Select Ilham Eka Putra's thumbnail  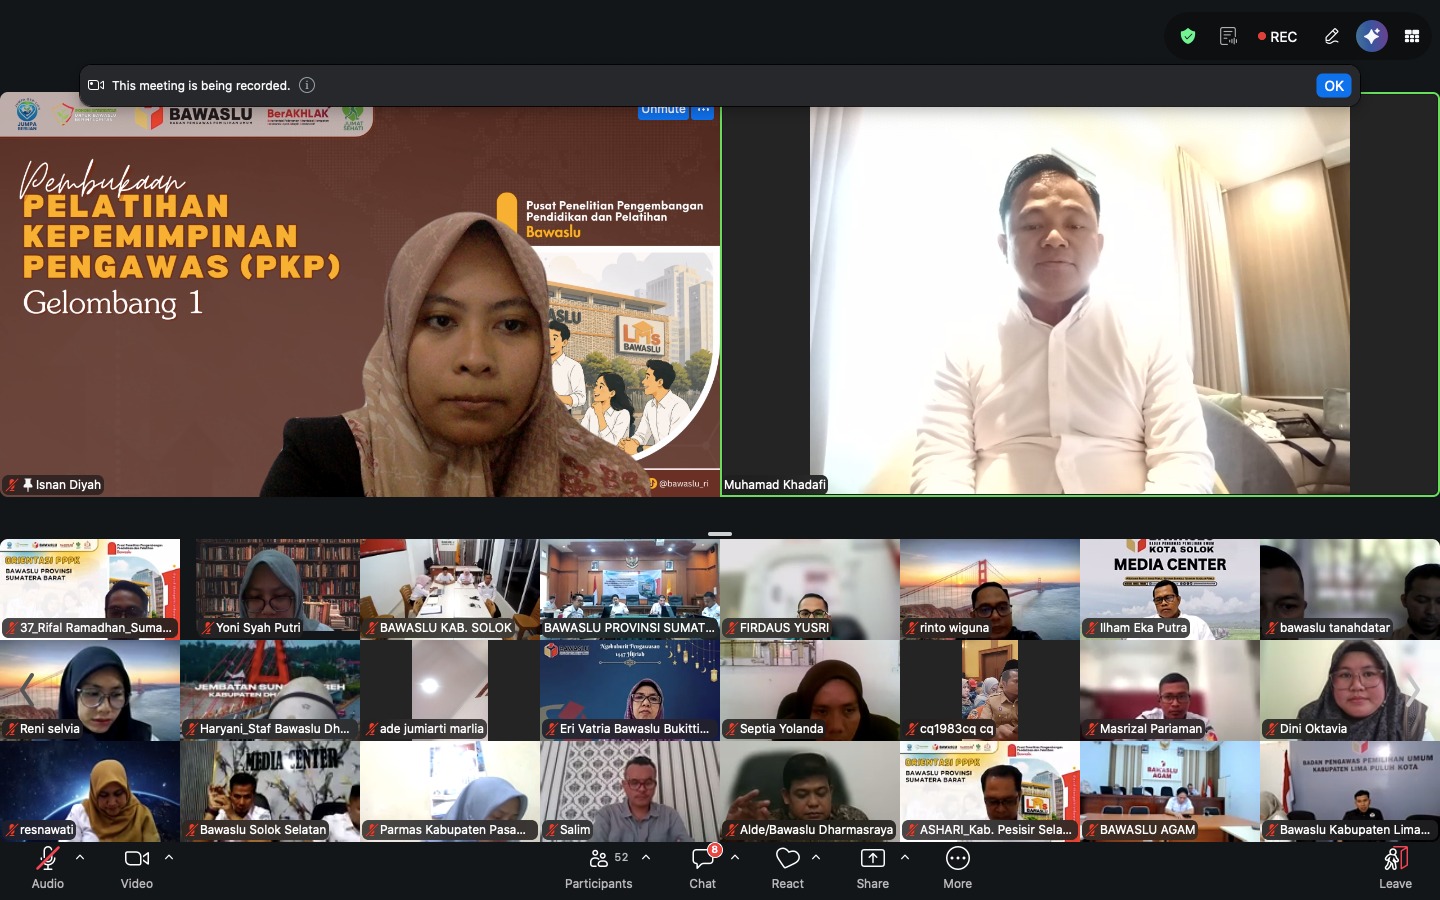[1170, 589]
